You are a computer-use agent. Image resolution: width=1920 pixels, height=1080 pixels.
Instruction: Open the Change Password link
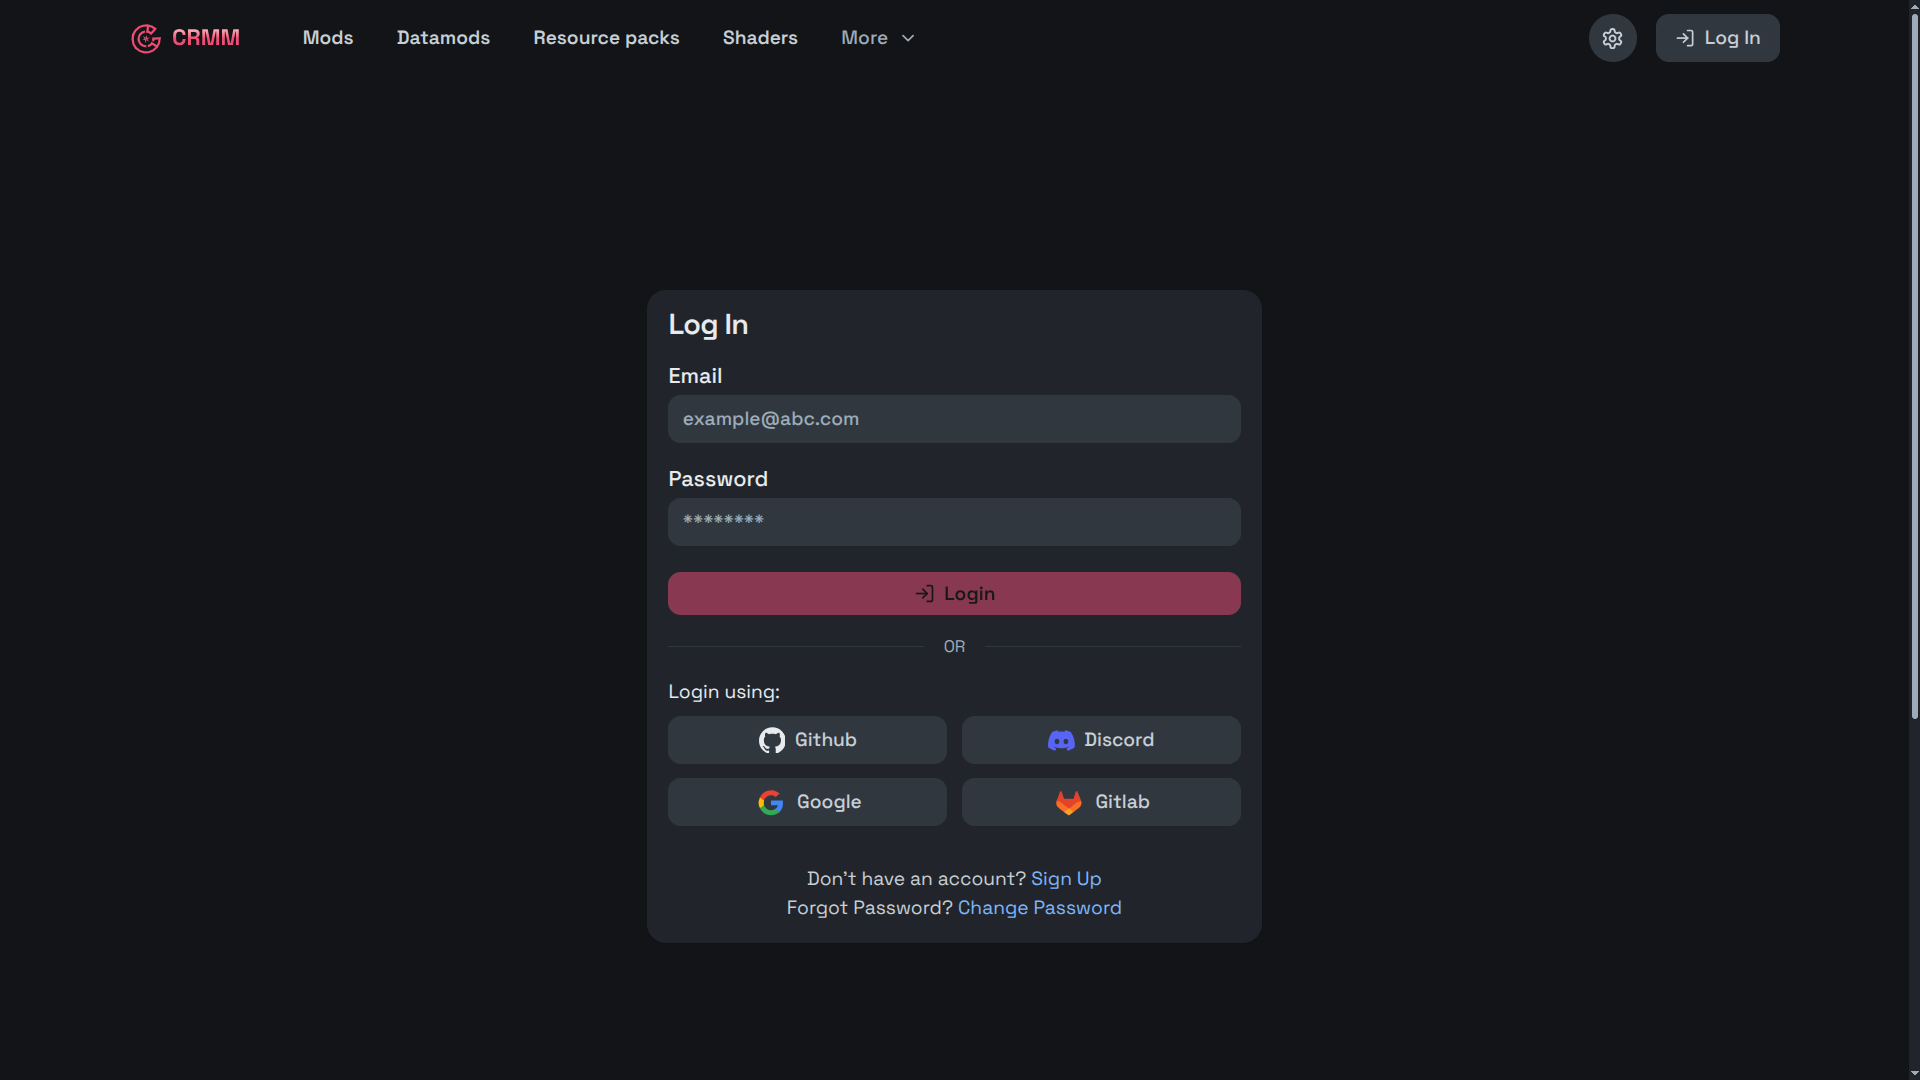click(x=1040, y=908)
